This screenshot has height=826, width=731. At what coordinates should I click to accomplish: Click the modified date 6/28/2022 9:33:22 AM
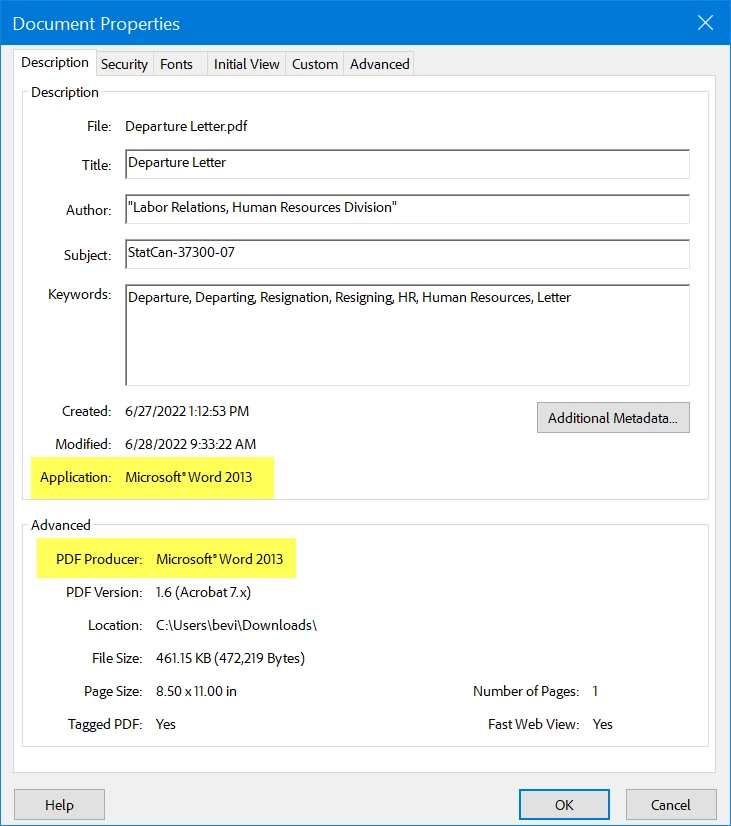click(190, 444)
